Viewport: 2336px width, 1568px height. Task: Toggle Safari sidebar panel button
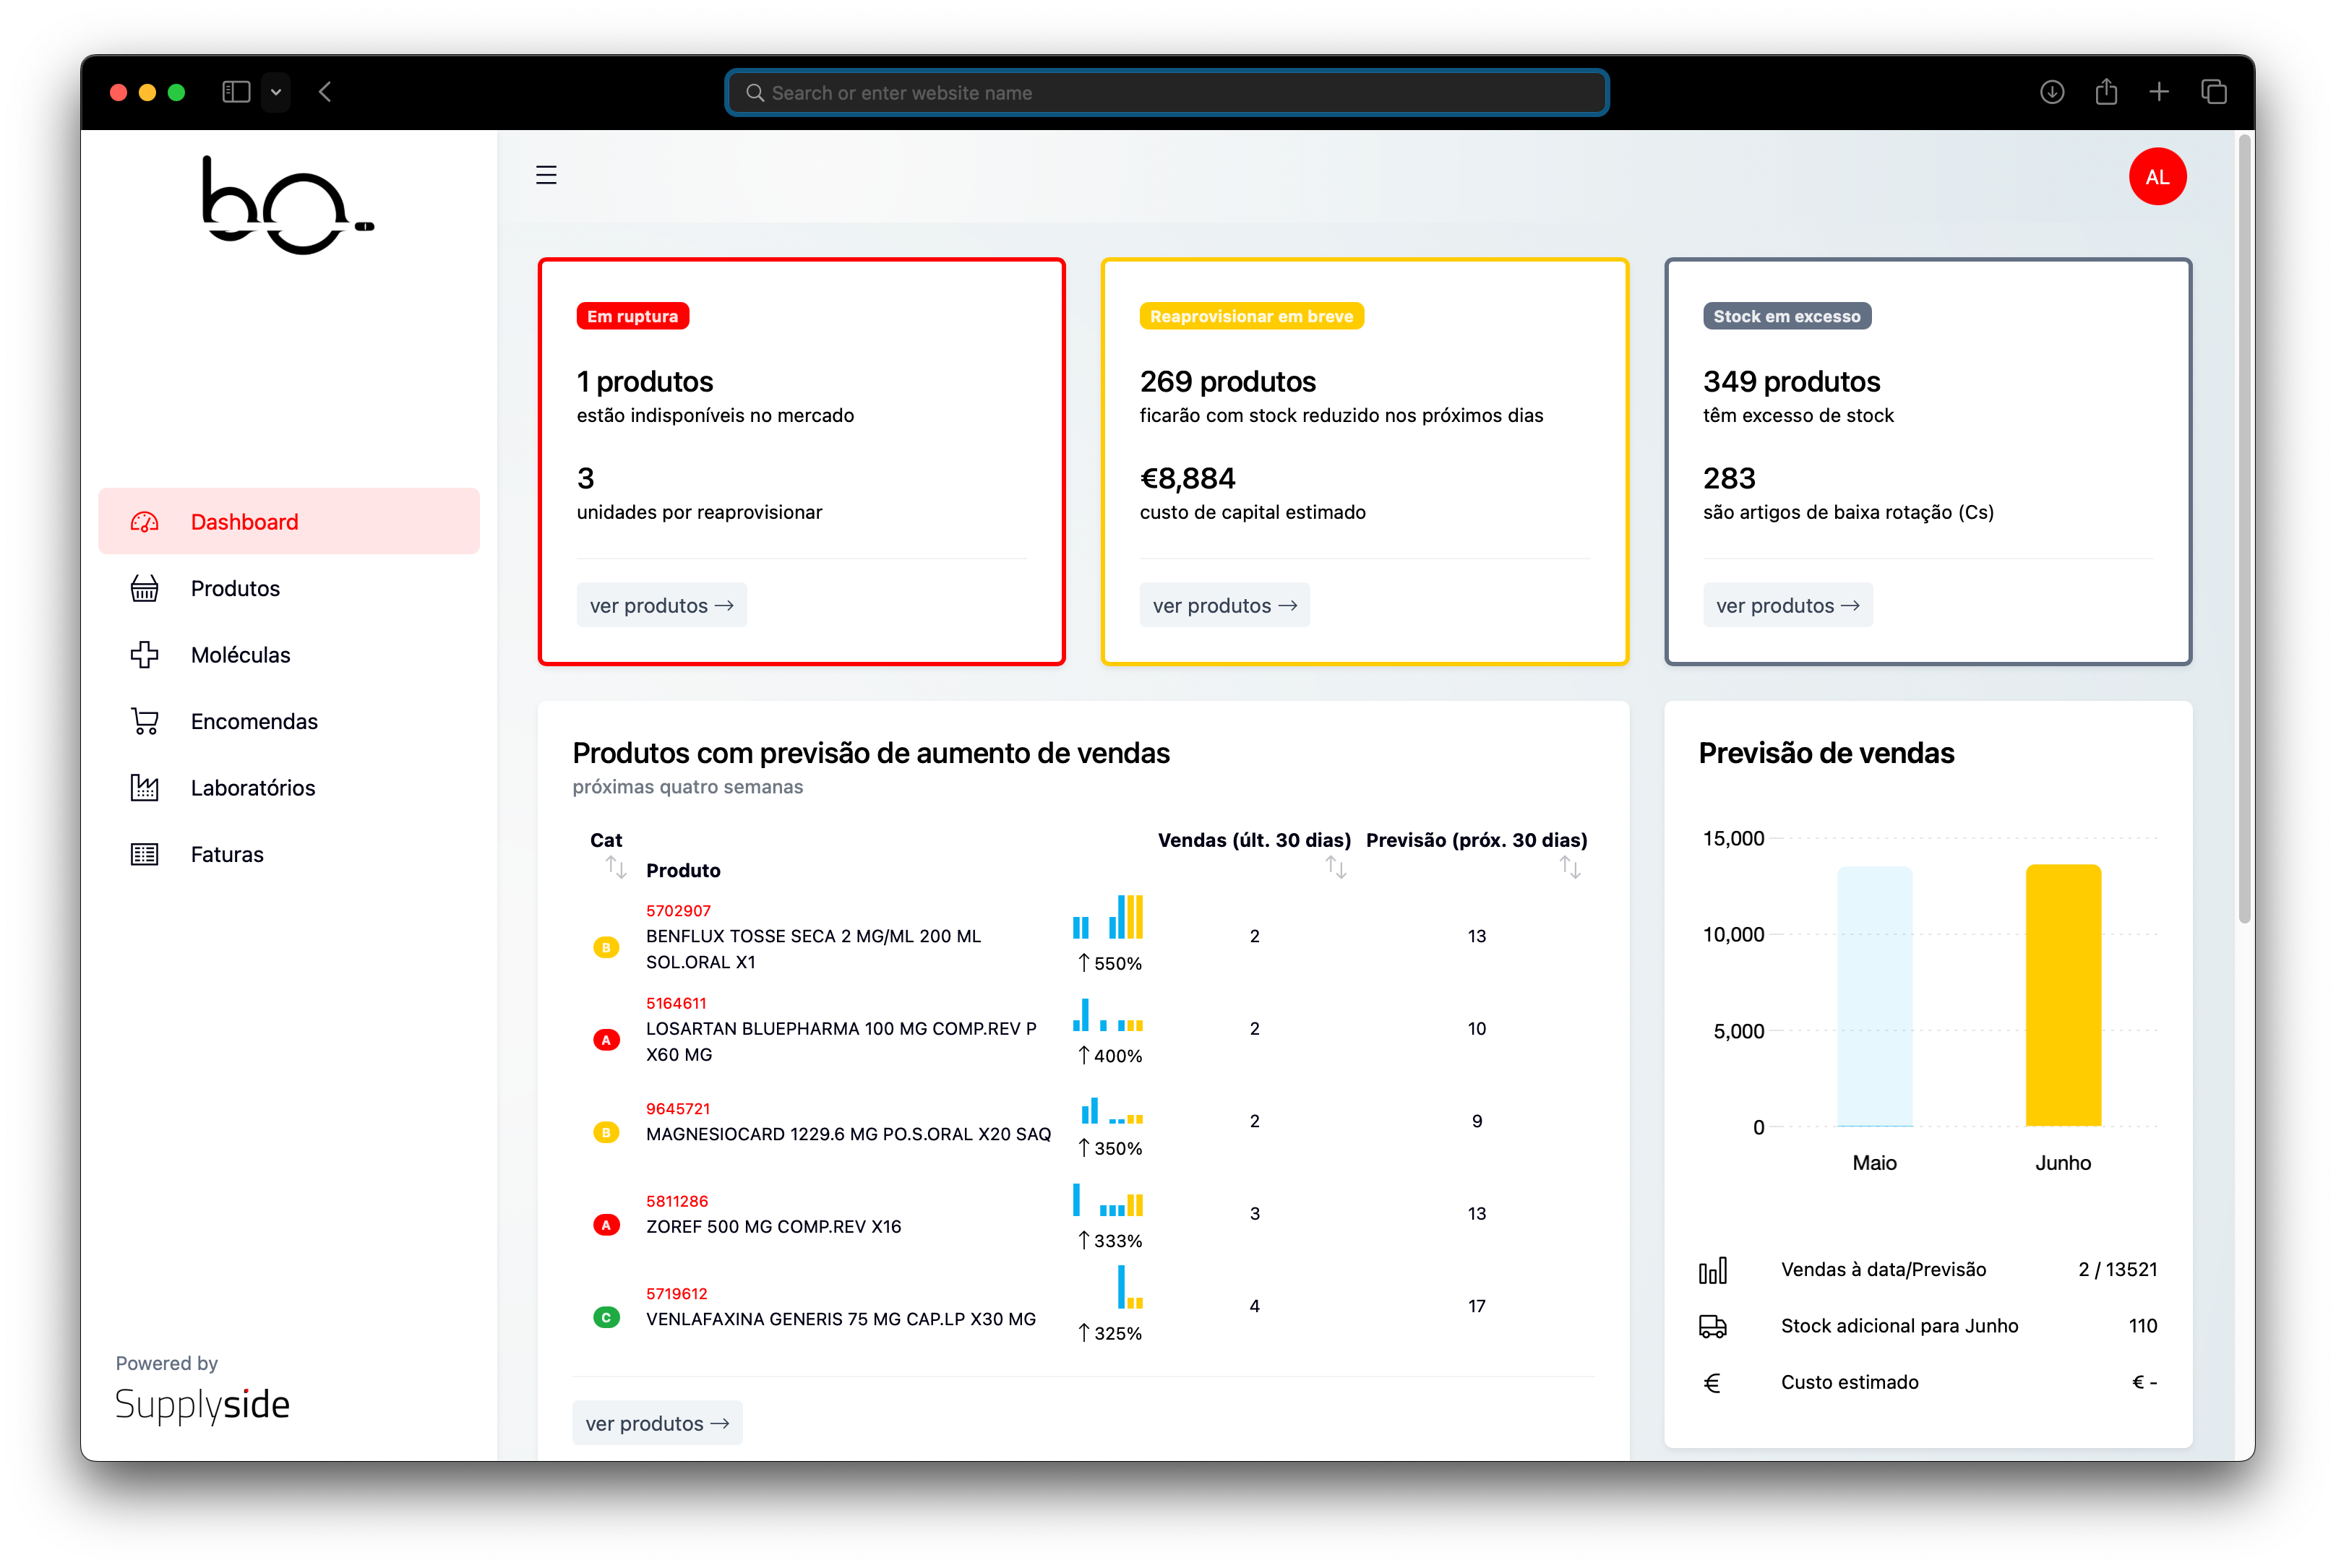[236, 92]
